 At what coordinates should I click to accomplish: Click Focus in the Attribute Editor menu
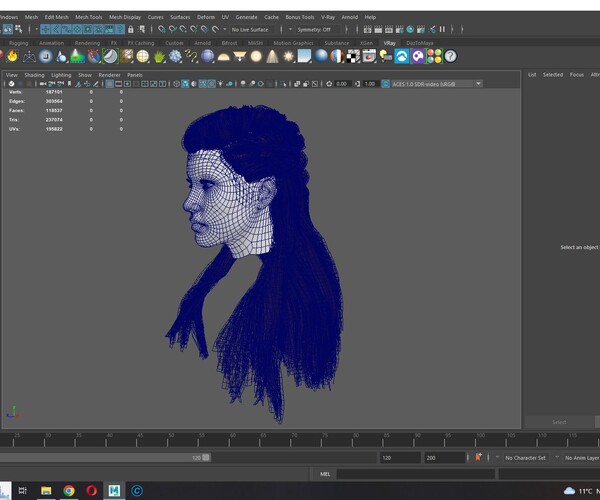[577, 75]
